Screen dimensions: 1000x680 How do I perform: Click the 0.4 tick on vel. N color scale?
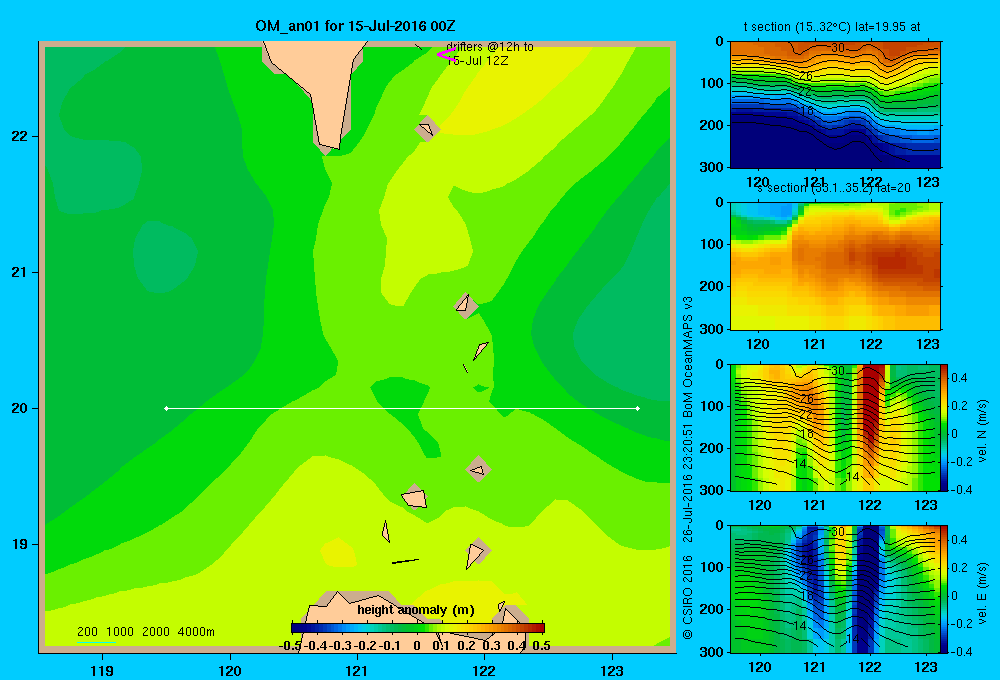tap(959, 378)
